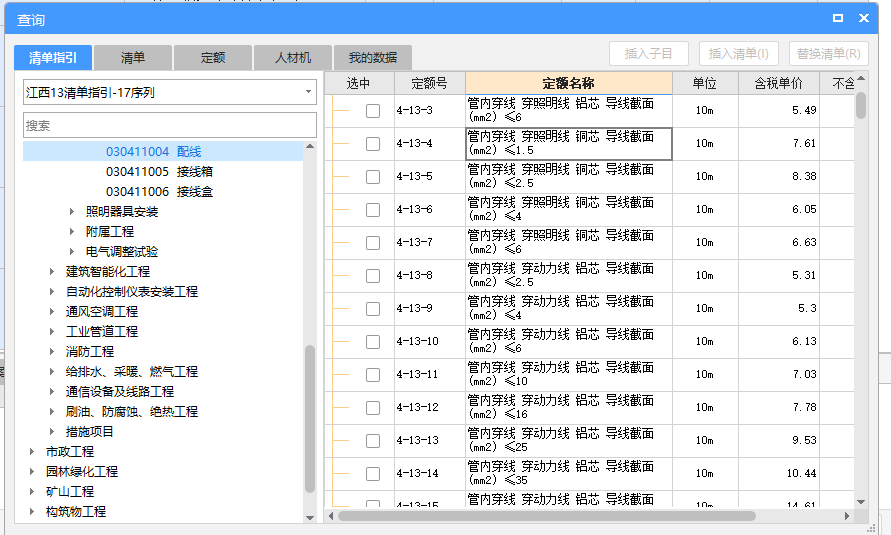This screenshot has height=535, width=891.
Task: Click the name cell of quota 4-13-4
Action: [569, 144]
